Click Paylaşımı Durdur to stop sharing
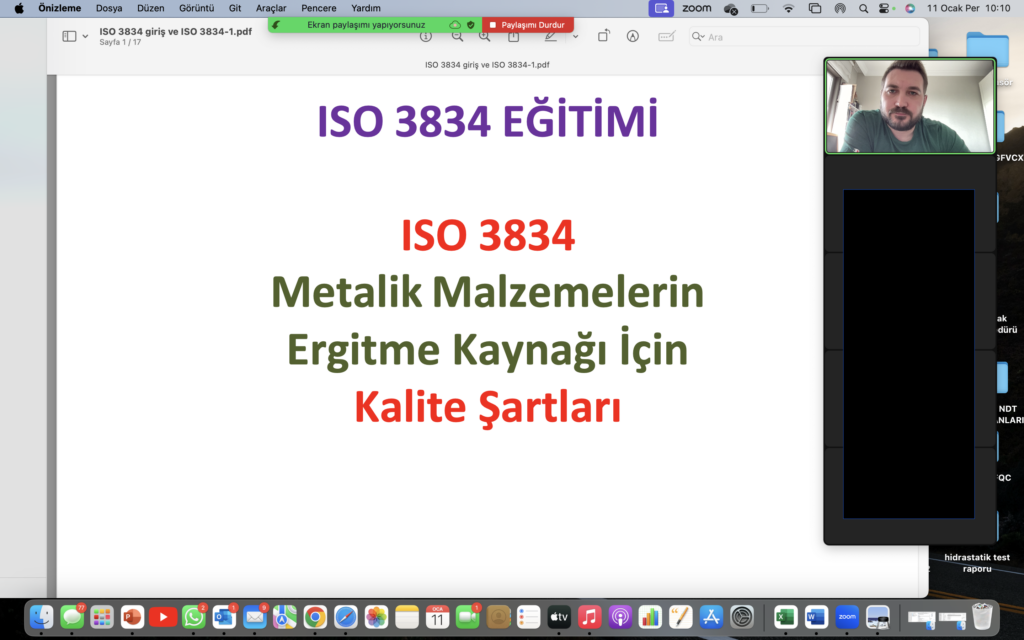 tap(527, 24)
